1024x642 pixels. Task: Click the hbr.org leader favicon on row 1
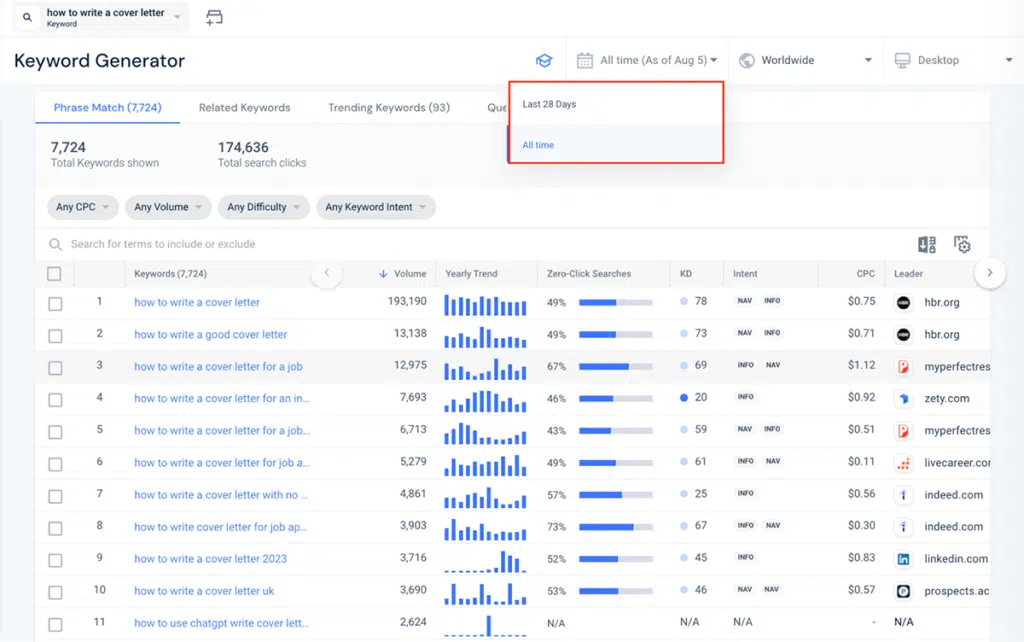902,302
